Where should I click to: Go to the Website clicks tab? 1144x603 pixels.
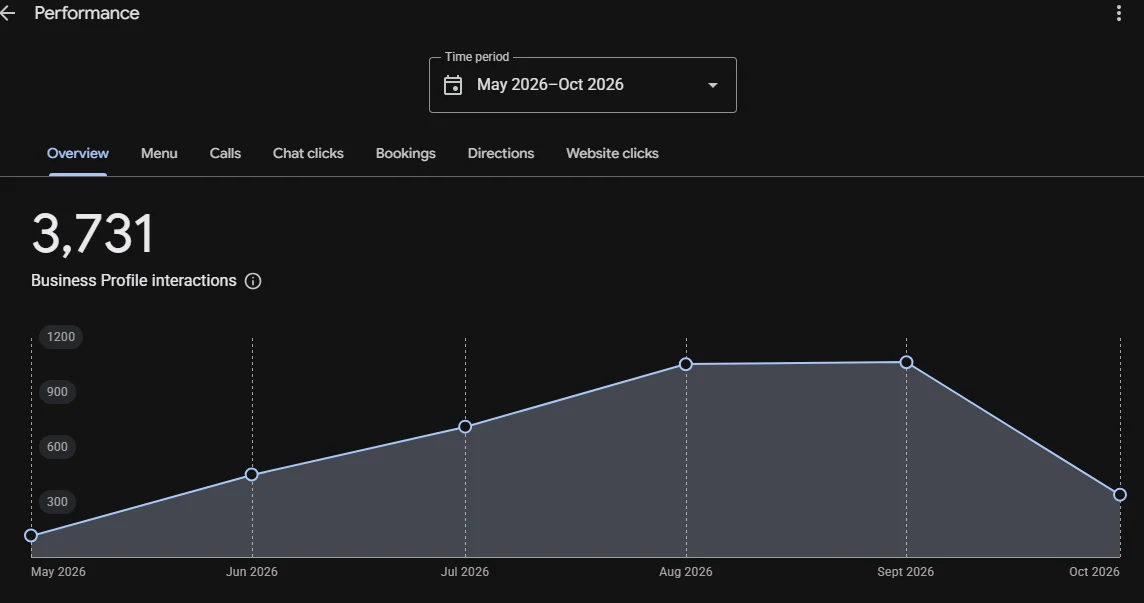tap(612, 153)
